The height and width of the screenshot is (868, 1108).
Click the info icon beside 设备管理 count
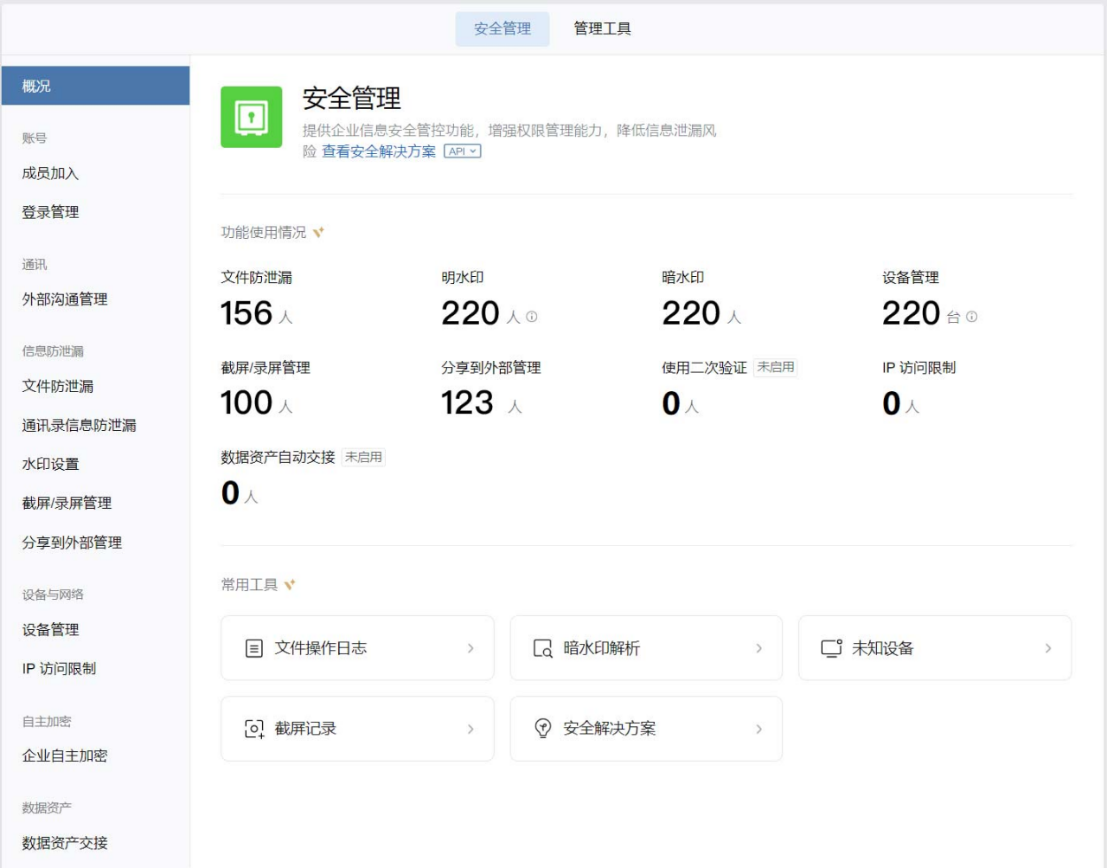pyautogui.click(x=971, y=317)
